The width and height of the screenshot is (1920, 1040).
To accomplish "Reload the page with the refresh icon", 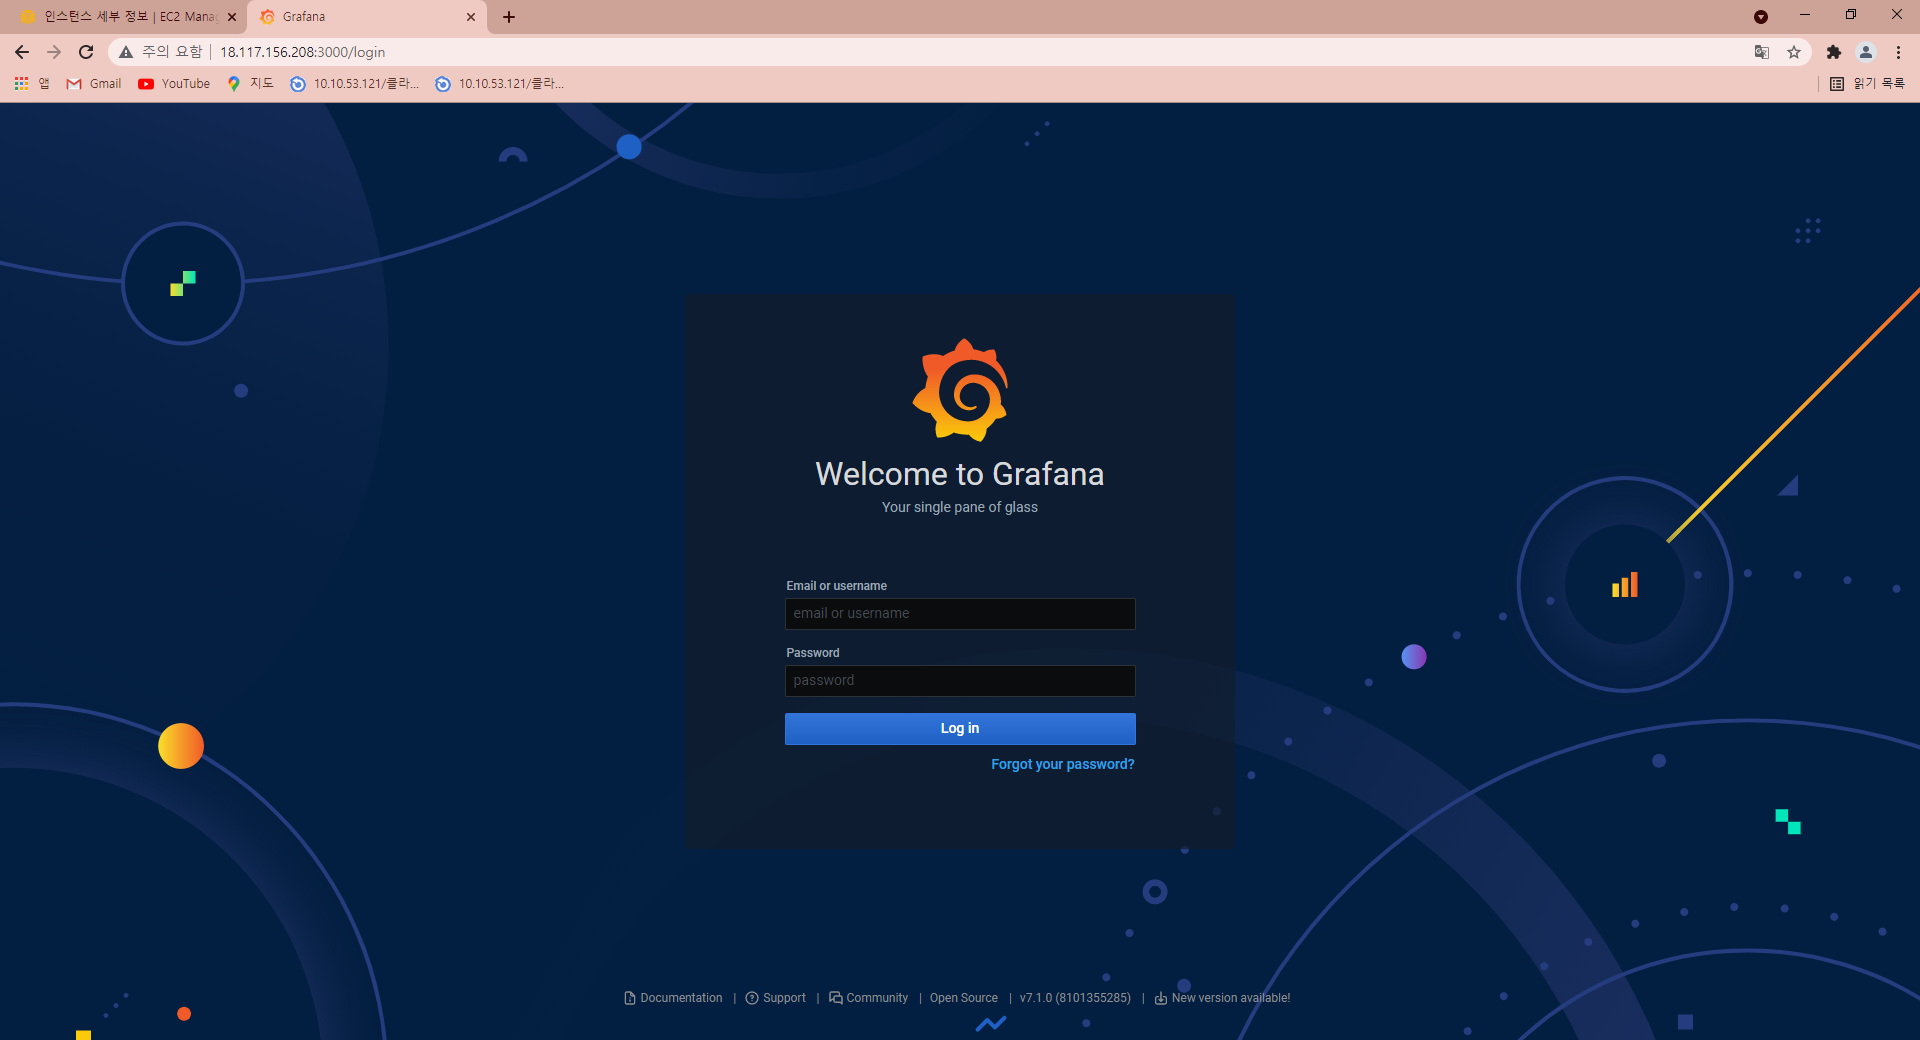I will click(86, 52).
